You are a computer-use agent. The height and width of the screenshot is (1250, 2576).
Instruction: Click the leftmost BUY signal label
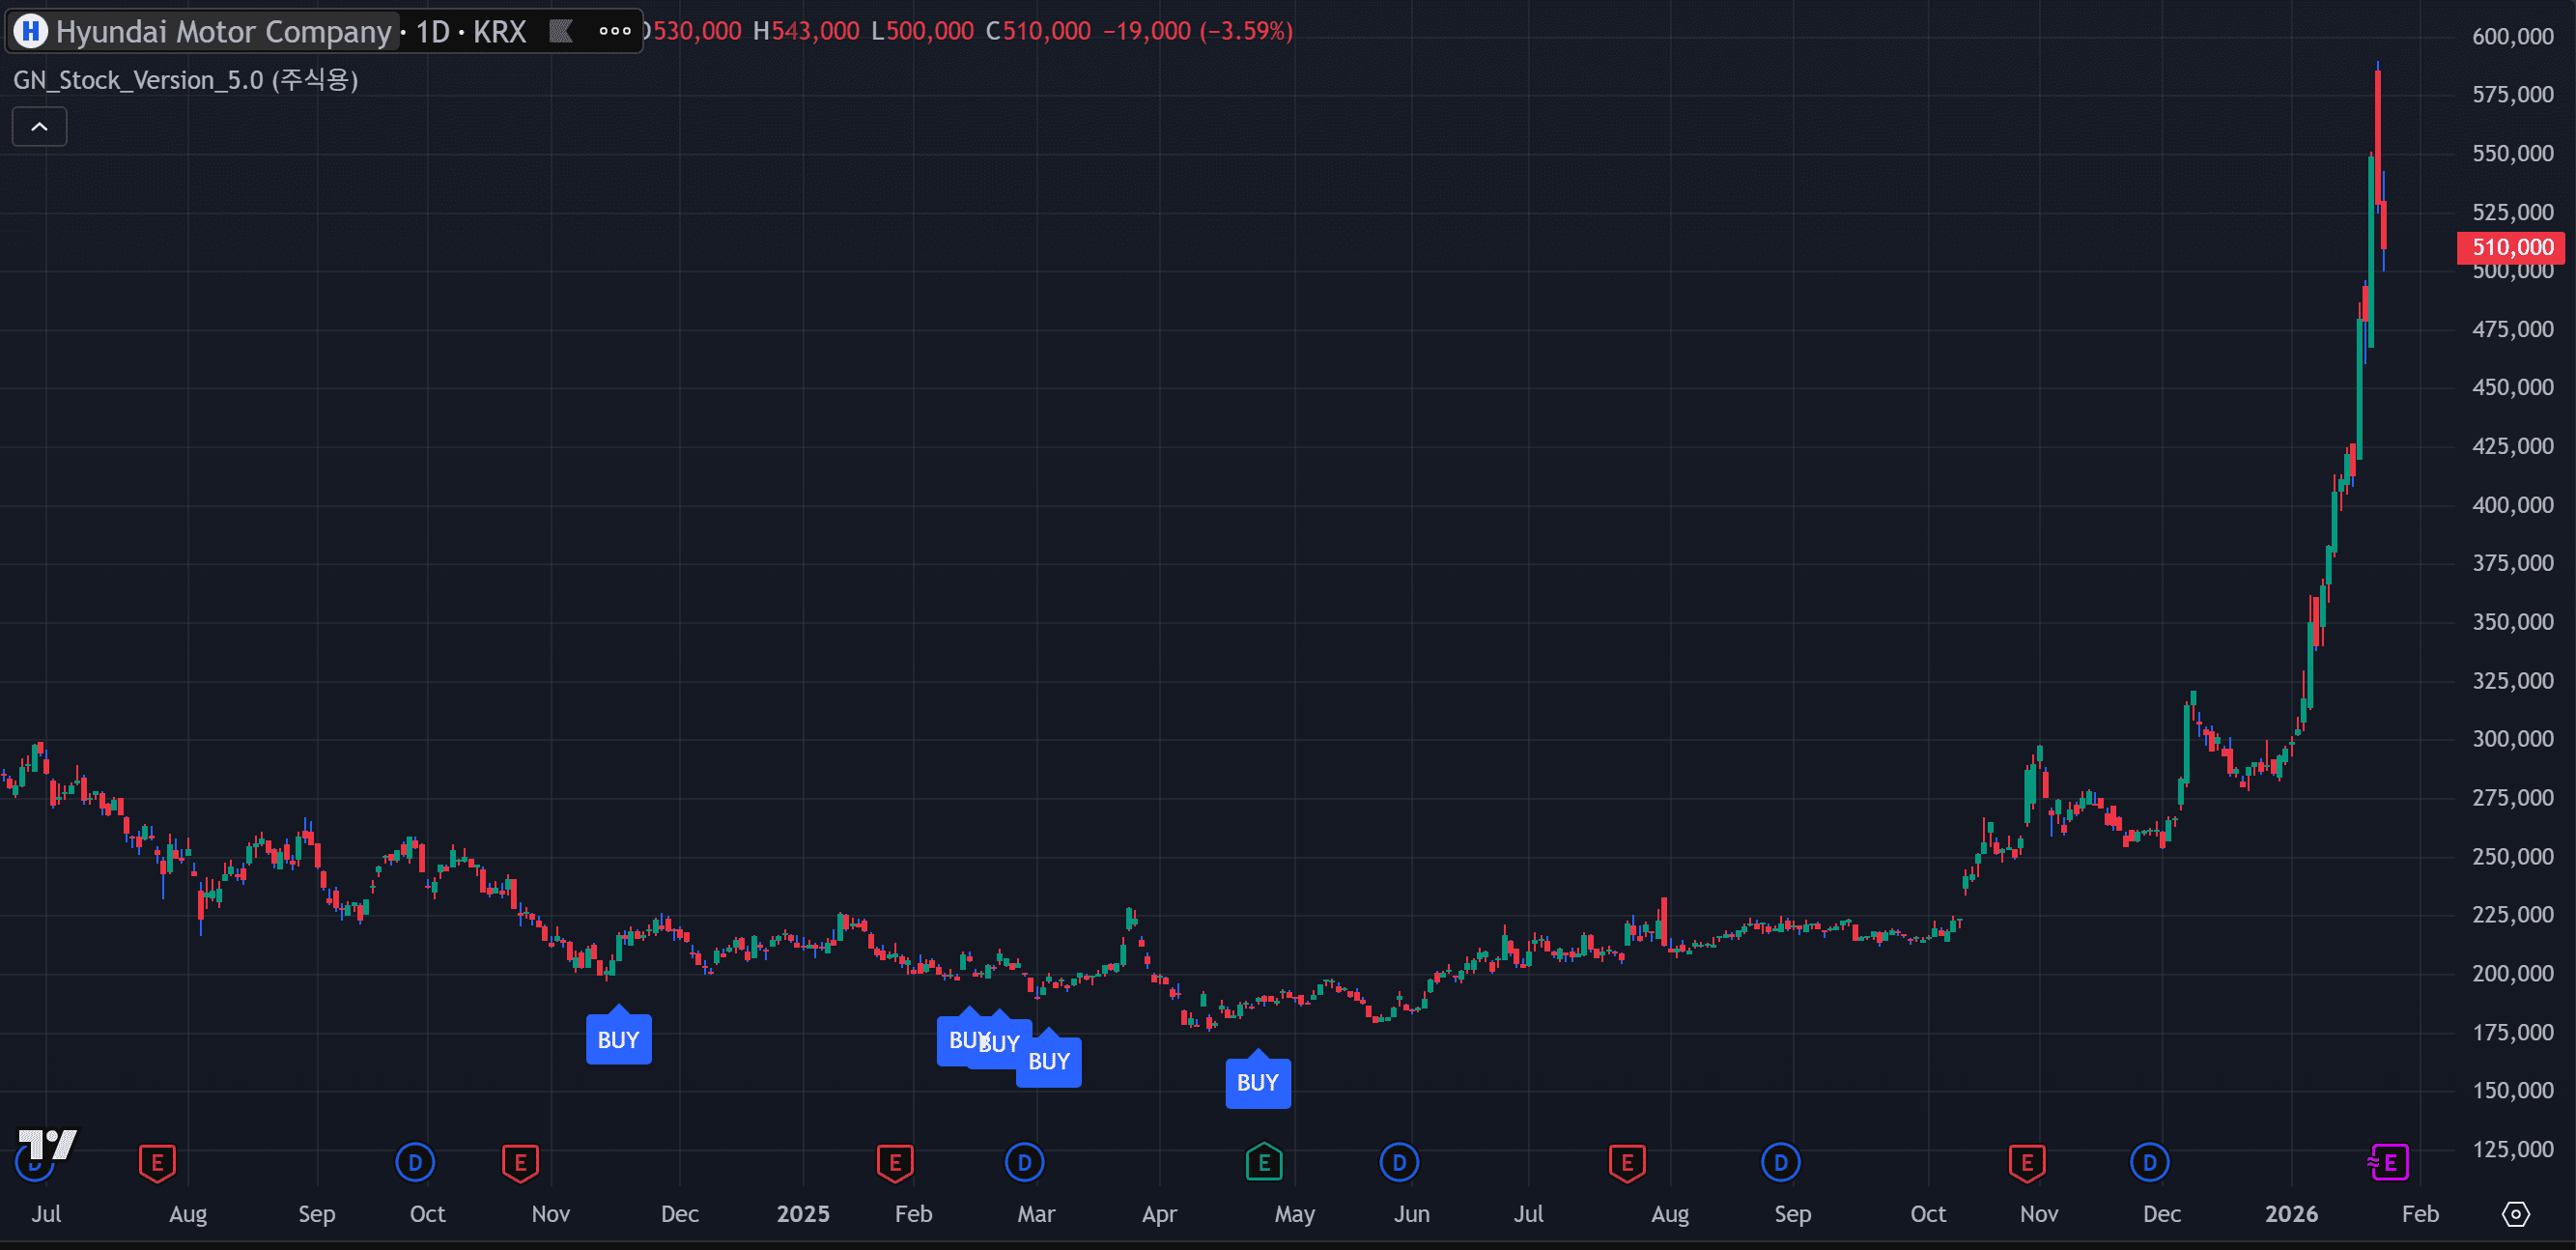point(618,1040)
